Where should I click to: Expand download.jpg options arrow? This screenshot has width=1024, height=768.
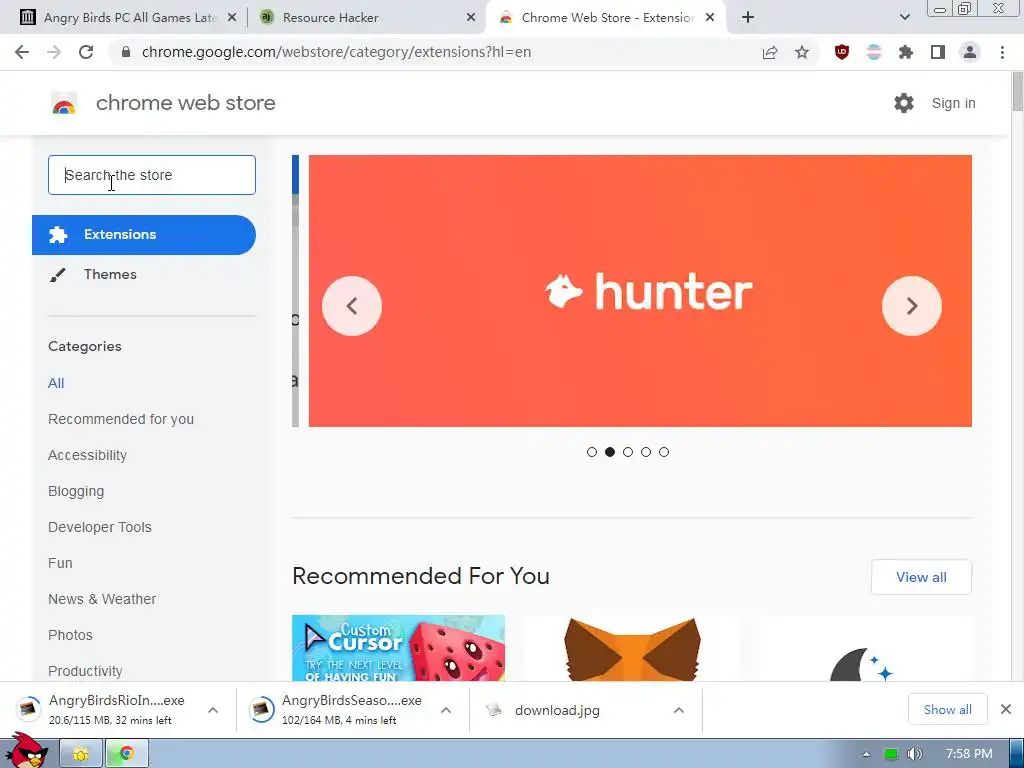tap(679, 710)
